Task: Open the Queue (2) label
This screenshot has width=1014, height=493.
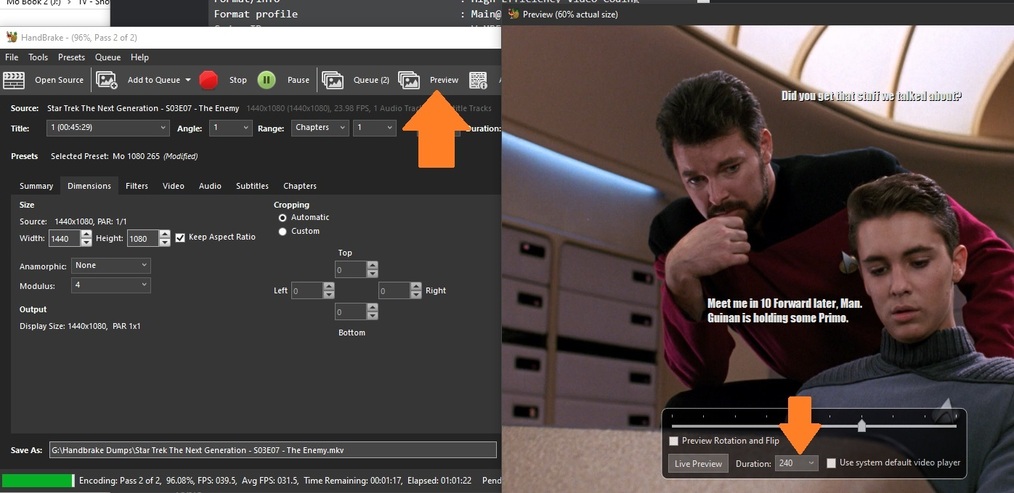Action: [x=371, y=80]
